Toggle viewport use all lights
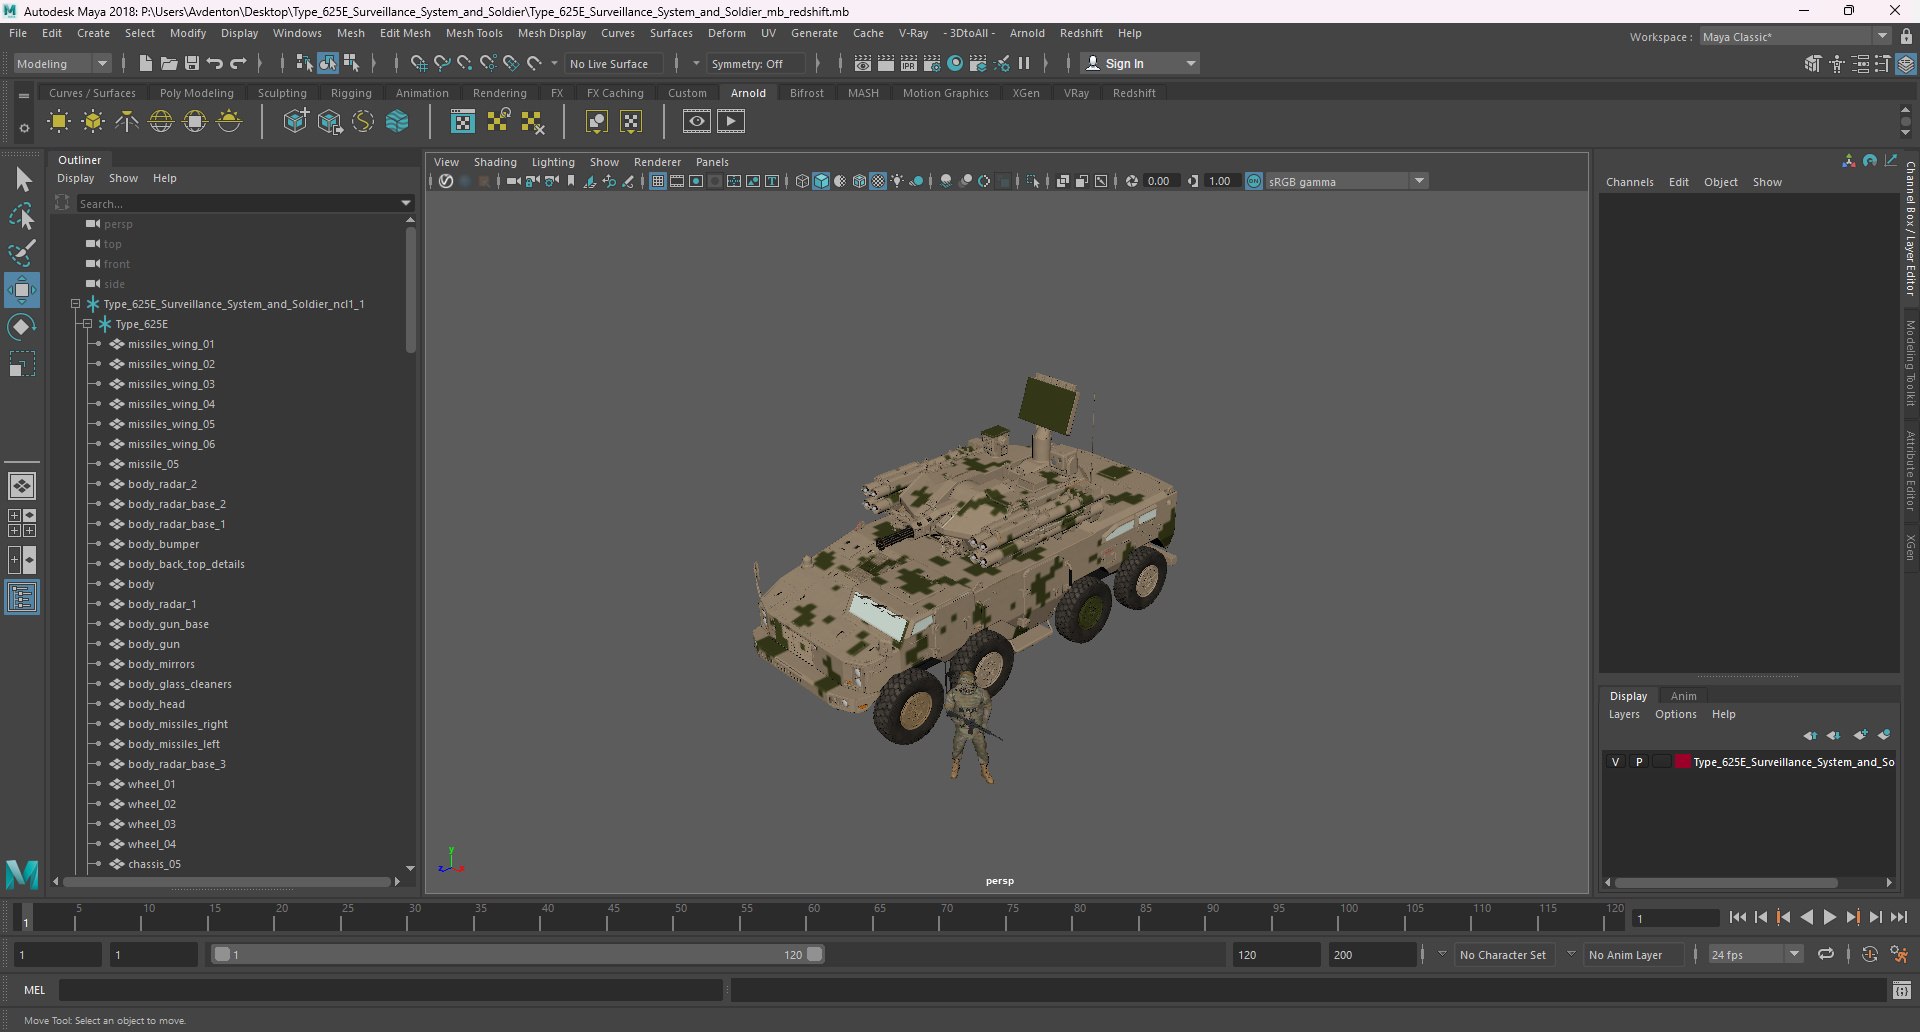The image size is (1920, 1032). click(x=897, y=181)
